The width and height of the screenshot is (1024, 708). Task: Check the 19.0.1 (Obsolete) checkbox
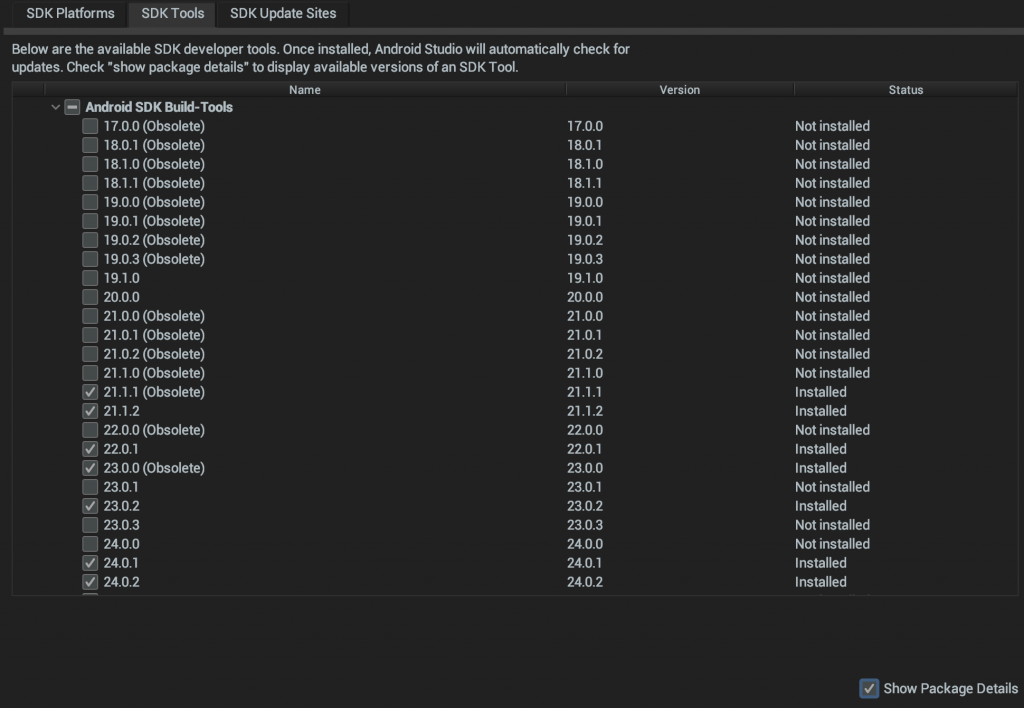tap(90, 221)
